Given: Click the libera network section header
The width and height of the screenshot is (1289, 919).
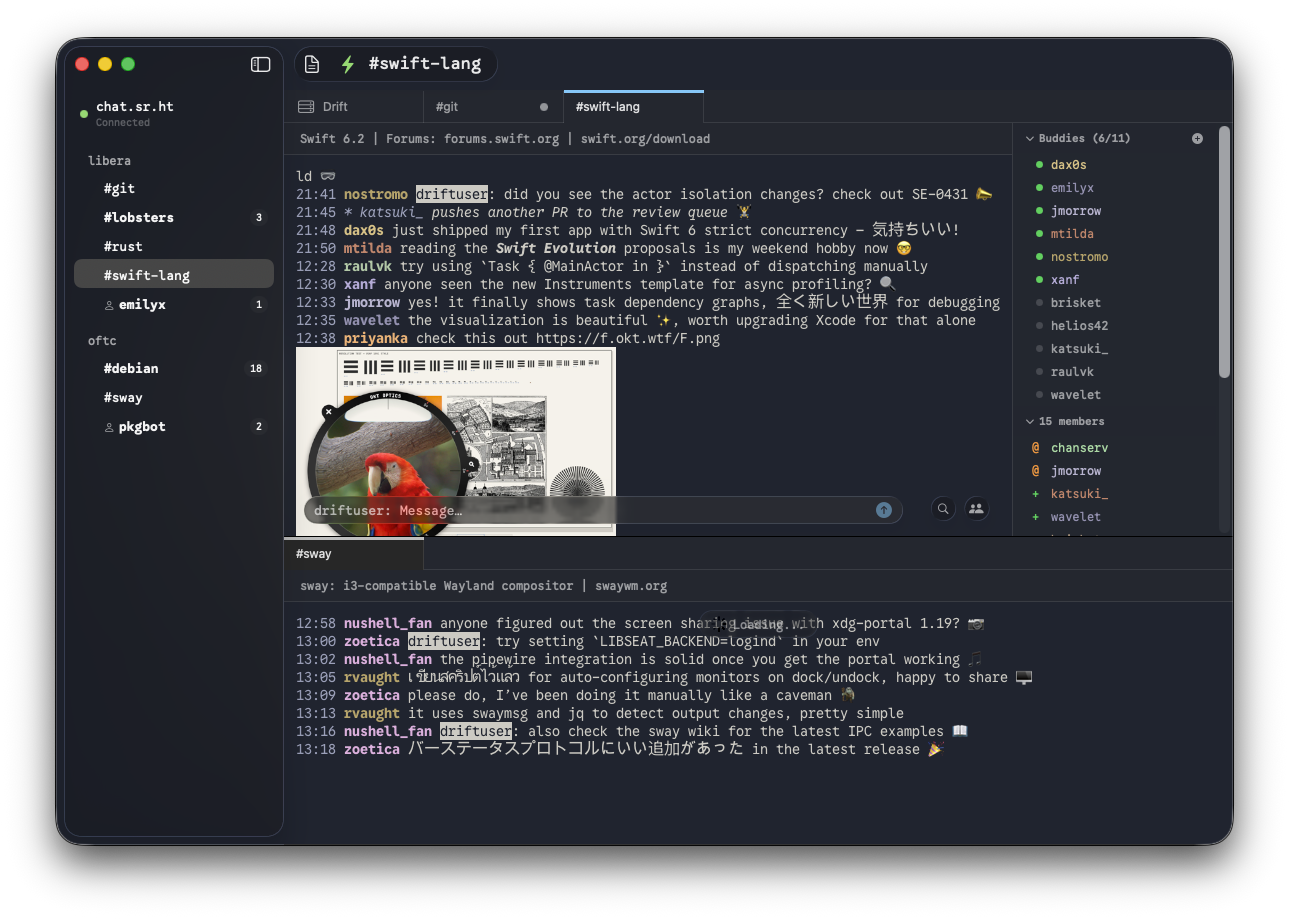Looking at the screenshot, I should [109, 160].
